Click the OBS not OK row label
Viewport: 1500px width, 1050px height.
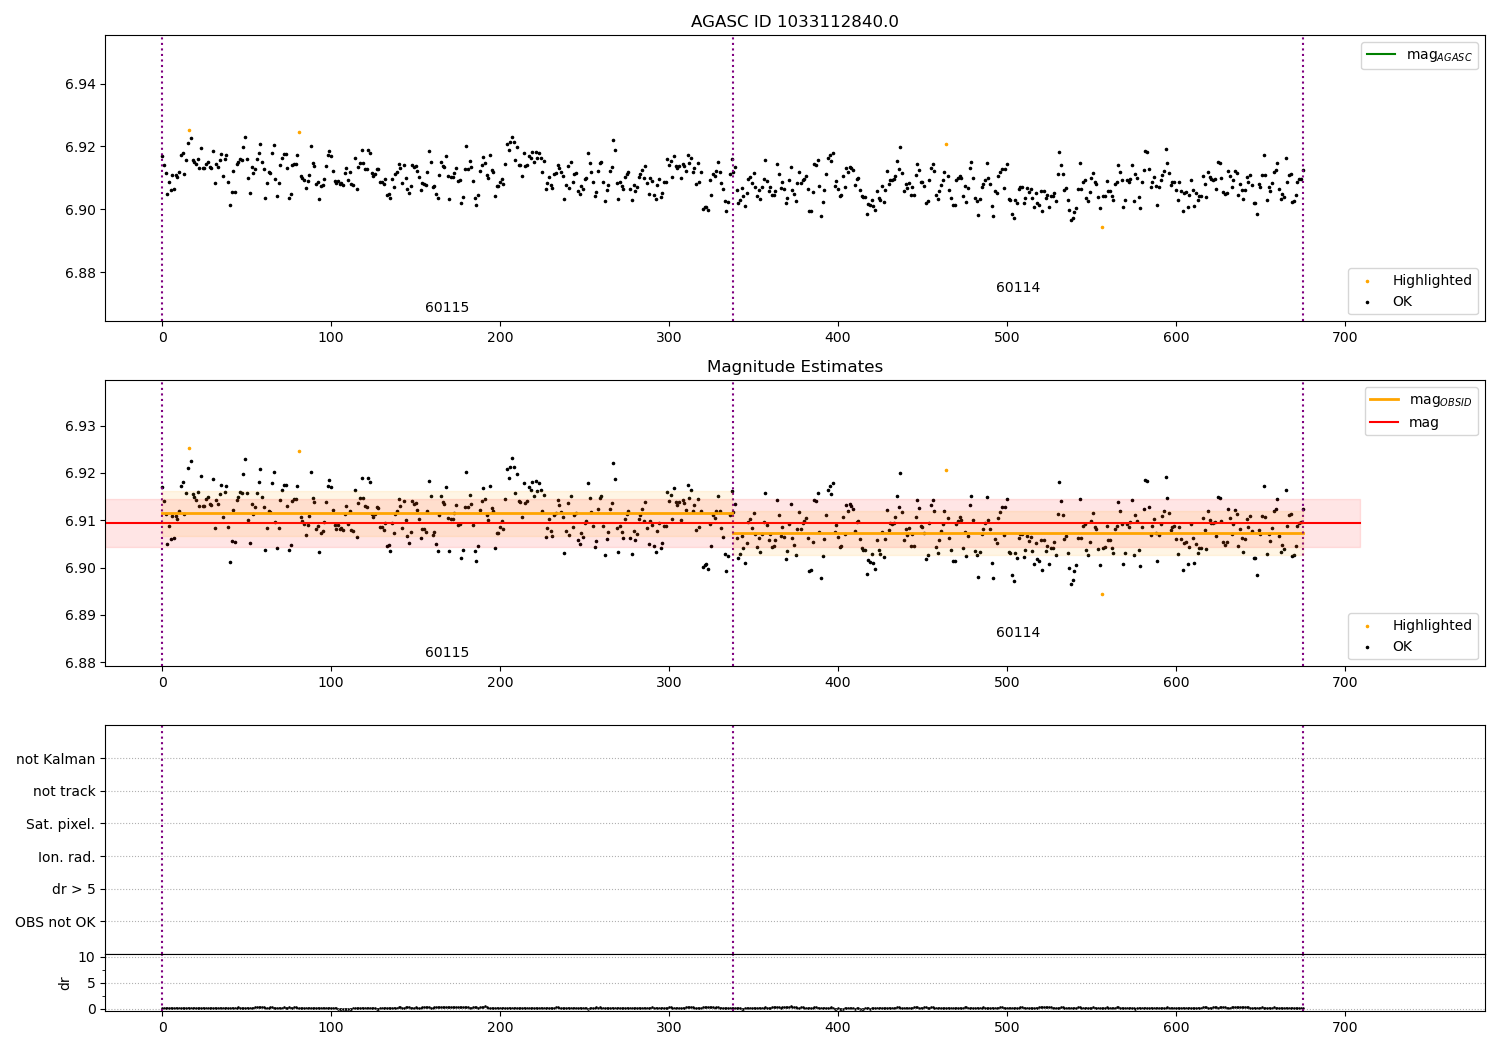click(56, 922)
